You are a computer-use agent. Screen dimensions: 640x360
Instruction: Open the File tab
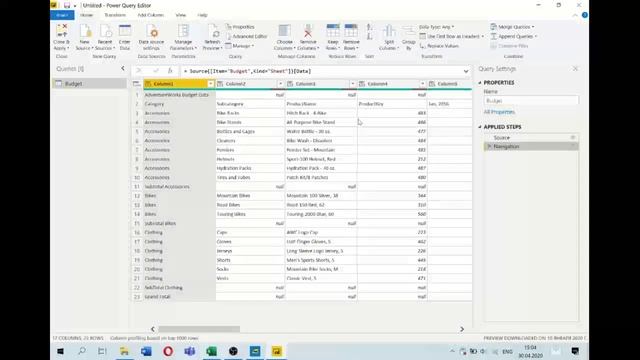tap(62, 15)
